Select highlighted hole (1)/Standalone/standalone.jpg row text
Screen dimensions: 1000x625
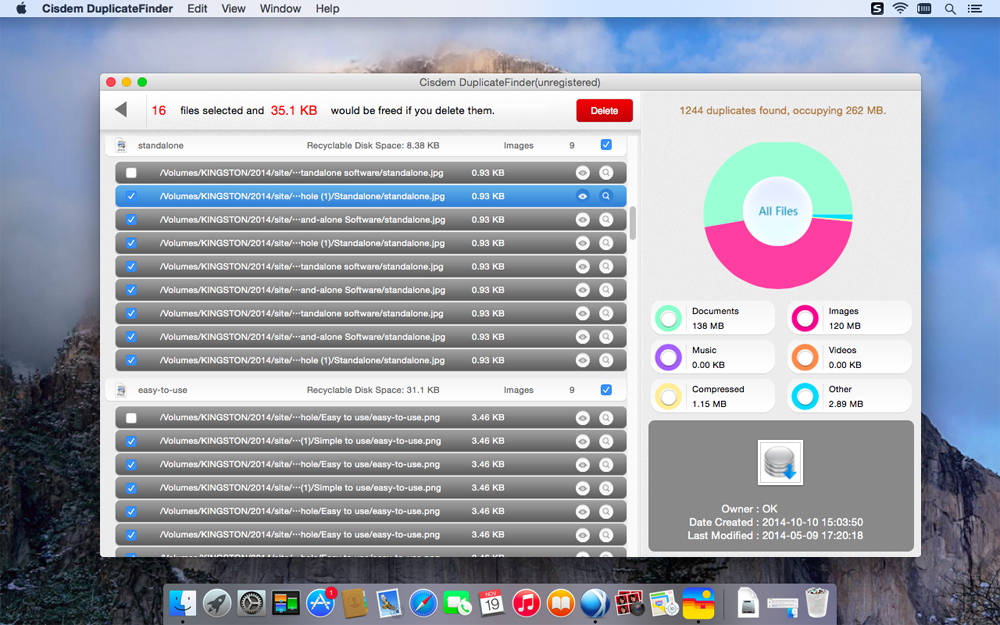pos(302,196)
